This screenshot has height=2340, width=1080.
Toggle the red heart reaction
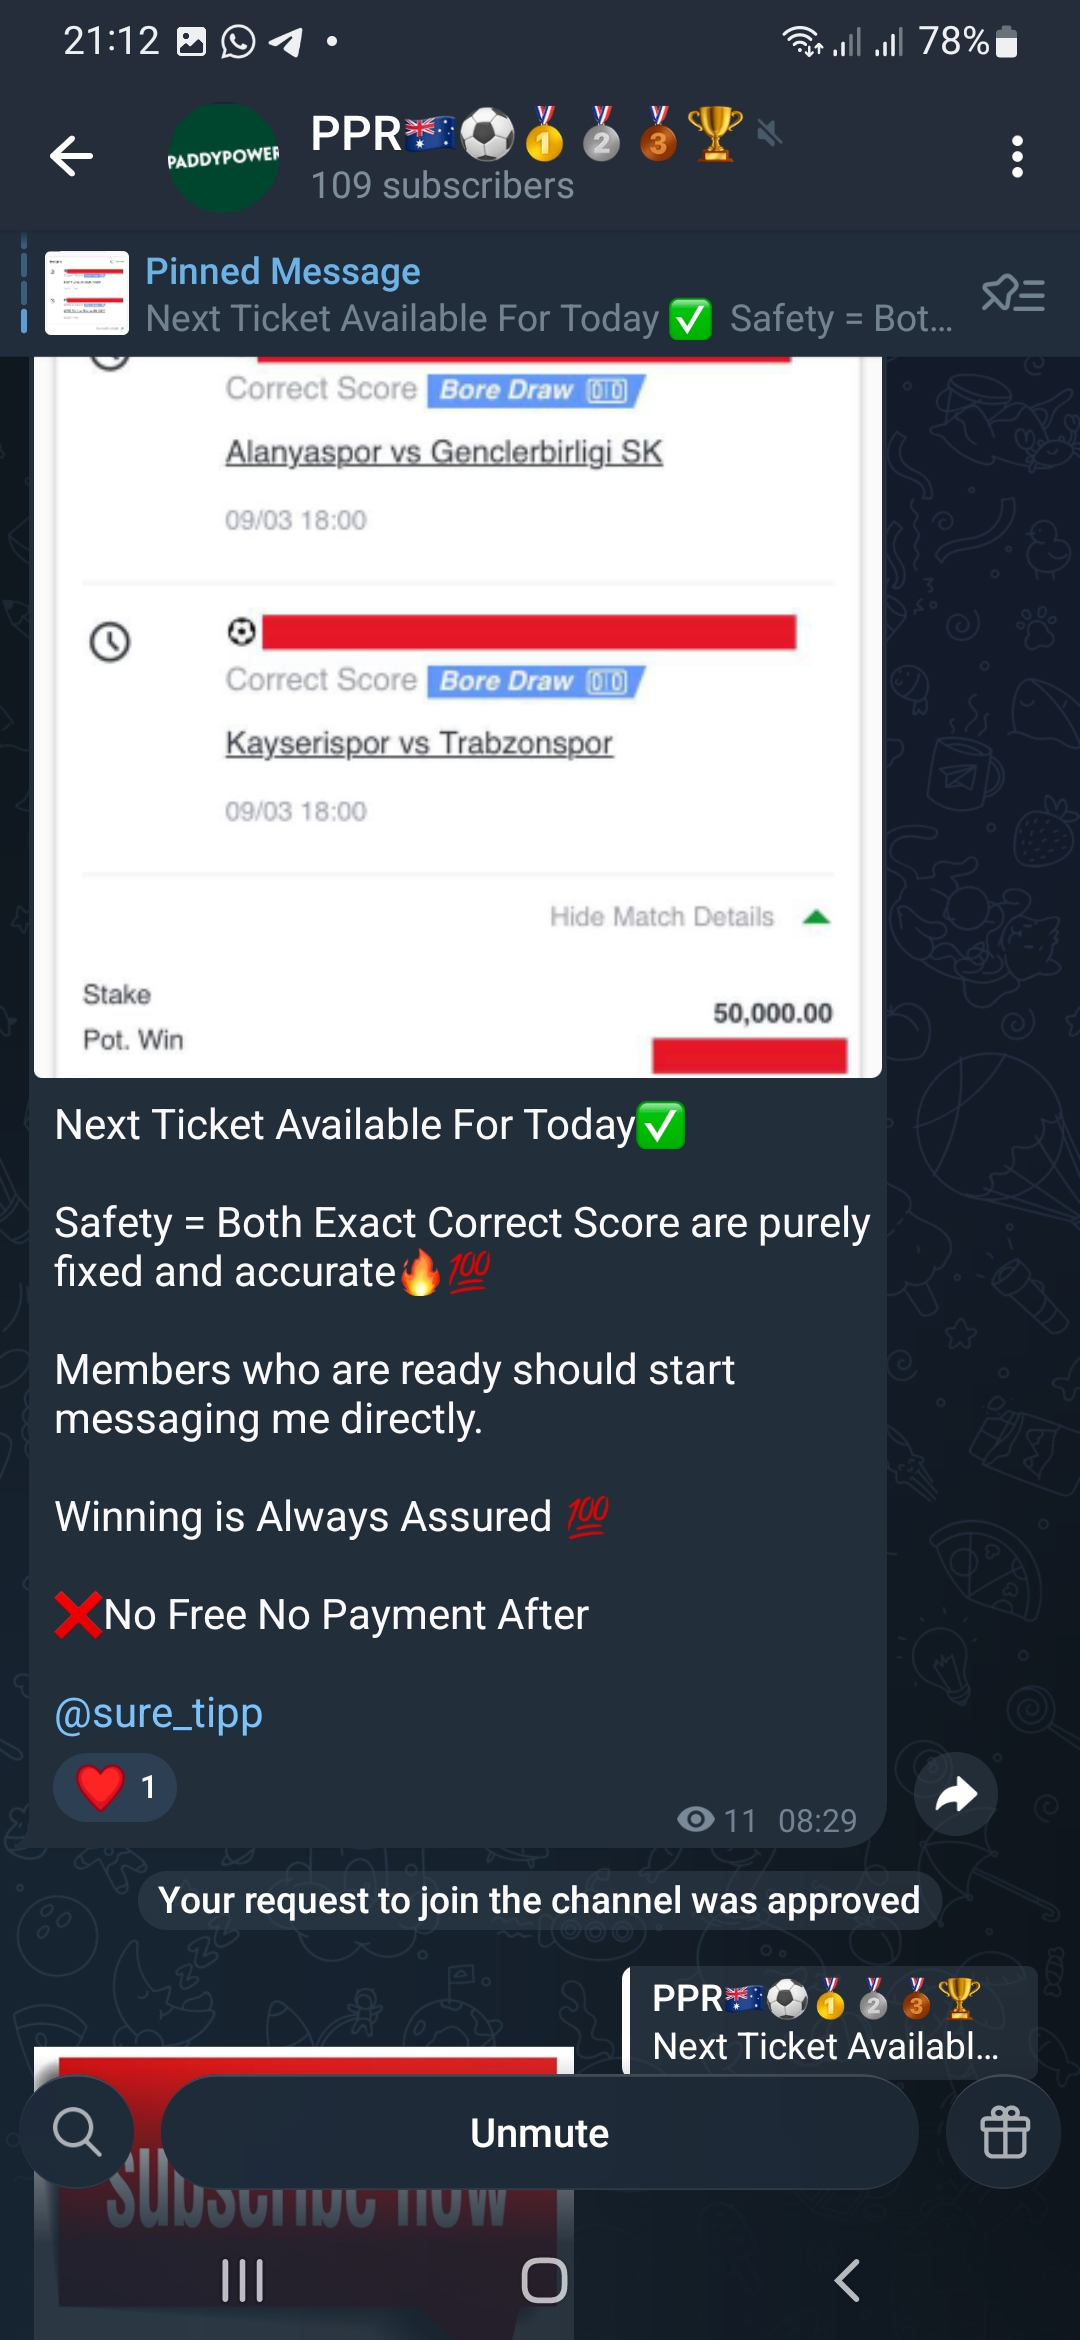pyautogui.click(x=115, y=1787)
